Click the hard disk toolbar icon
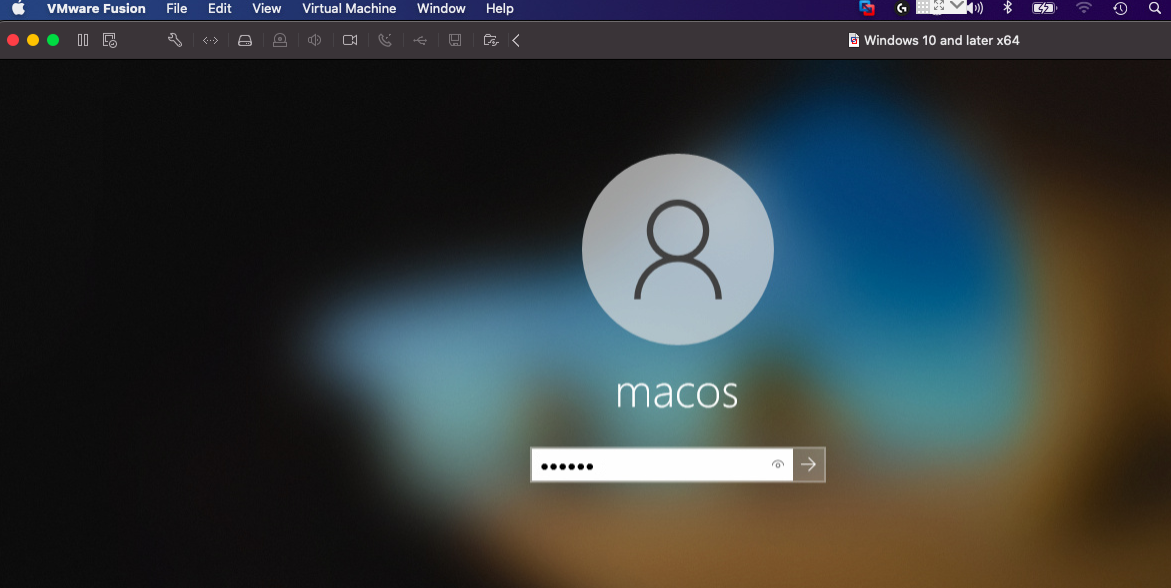Image resolution: width=1171 pixels, height=588 pixels. tap(245, 40)
